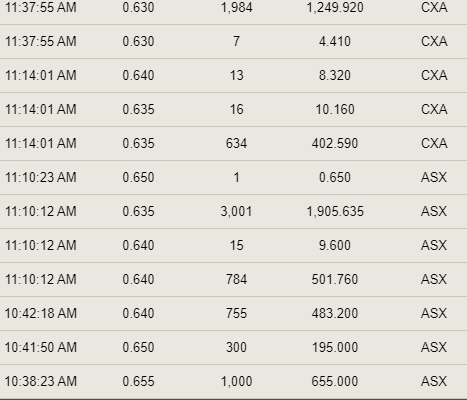Click the CXA label in the 1,249.920 row

coord(434,7)
